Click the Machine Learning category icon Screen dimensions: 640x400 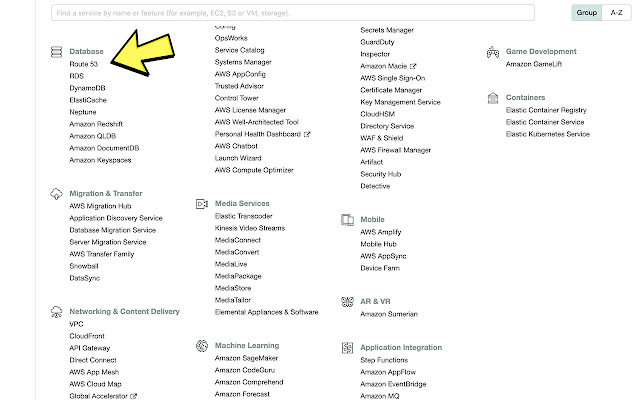202,345
